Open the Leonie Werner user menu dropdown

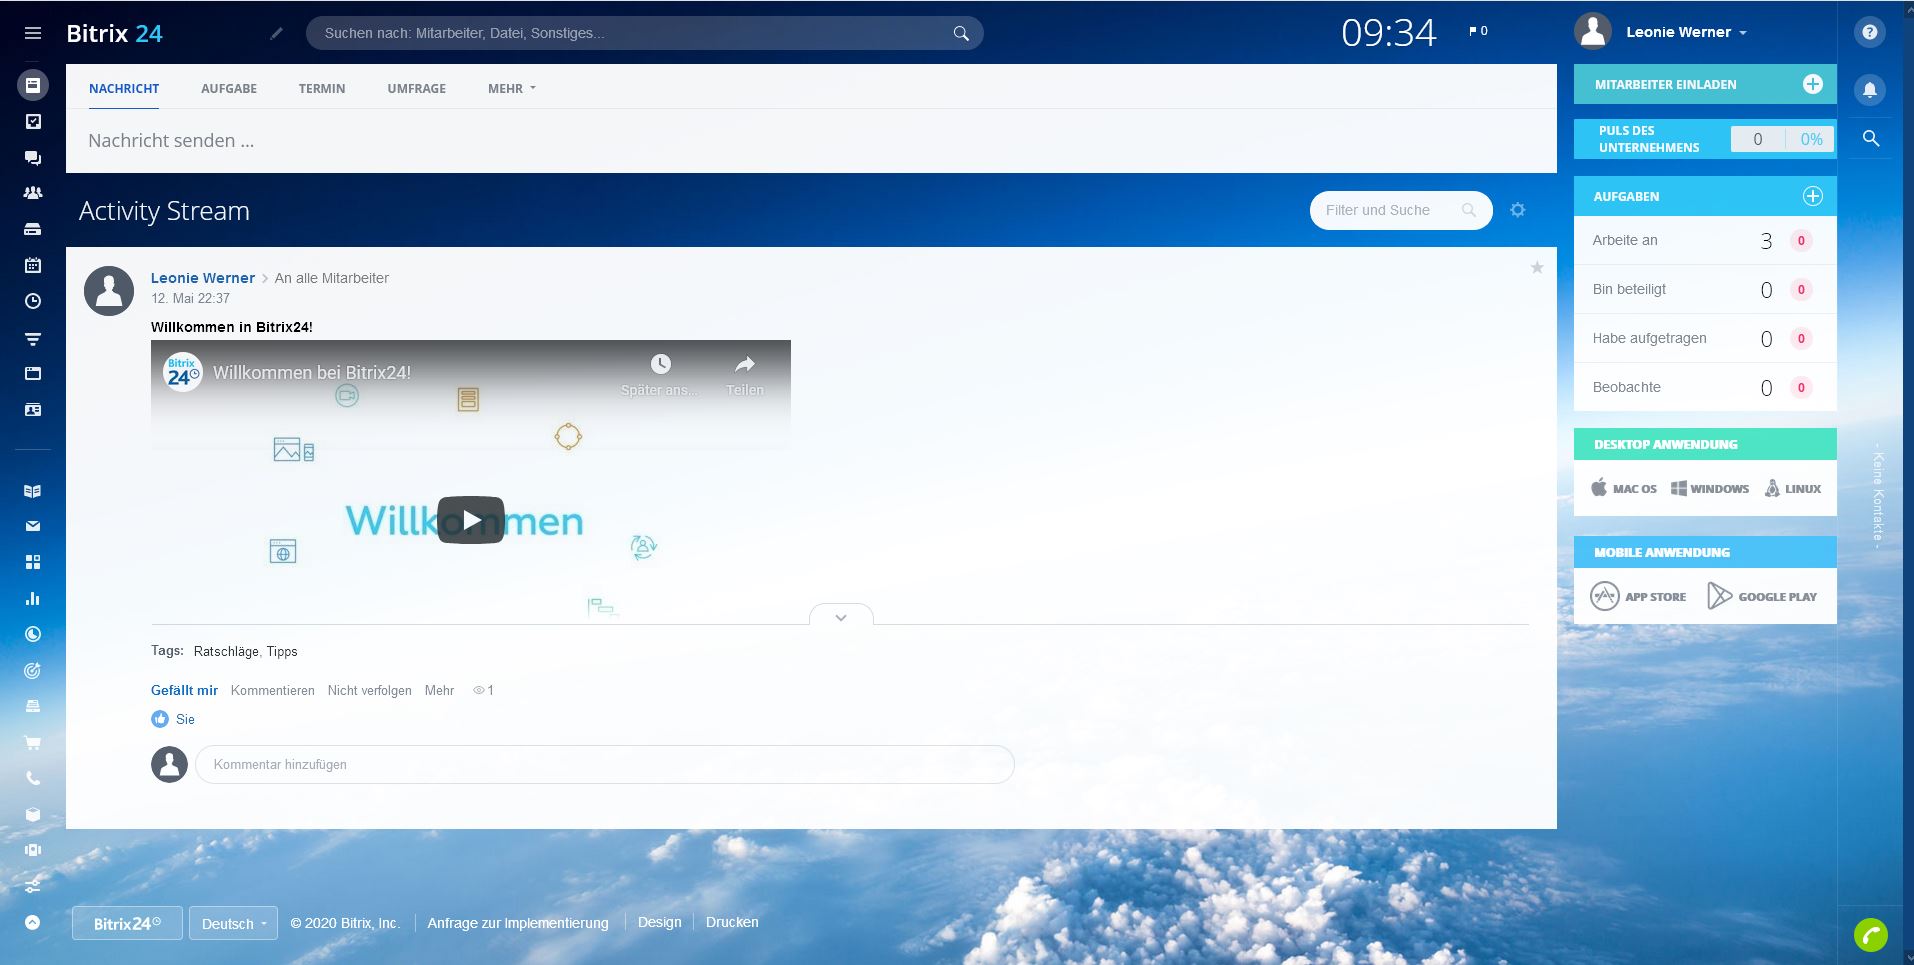tap(1686, 32)
